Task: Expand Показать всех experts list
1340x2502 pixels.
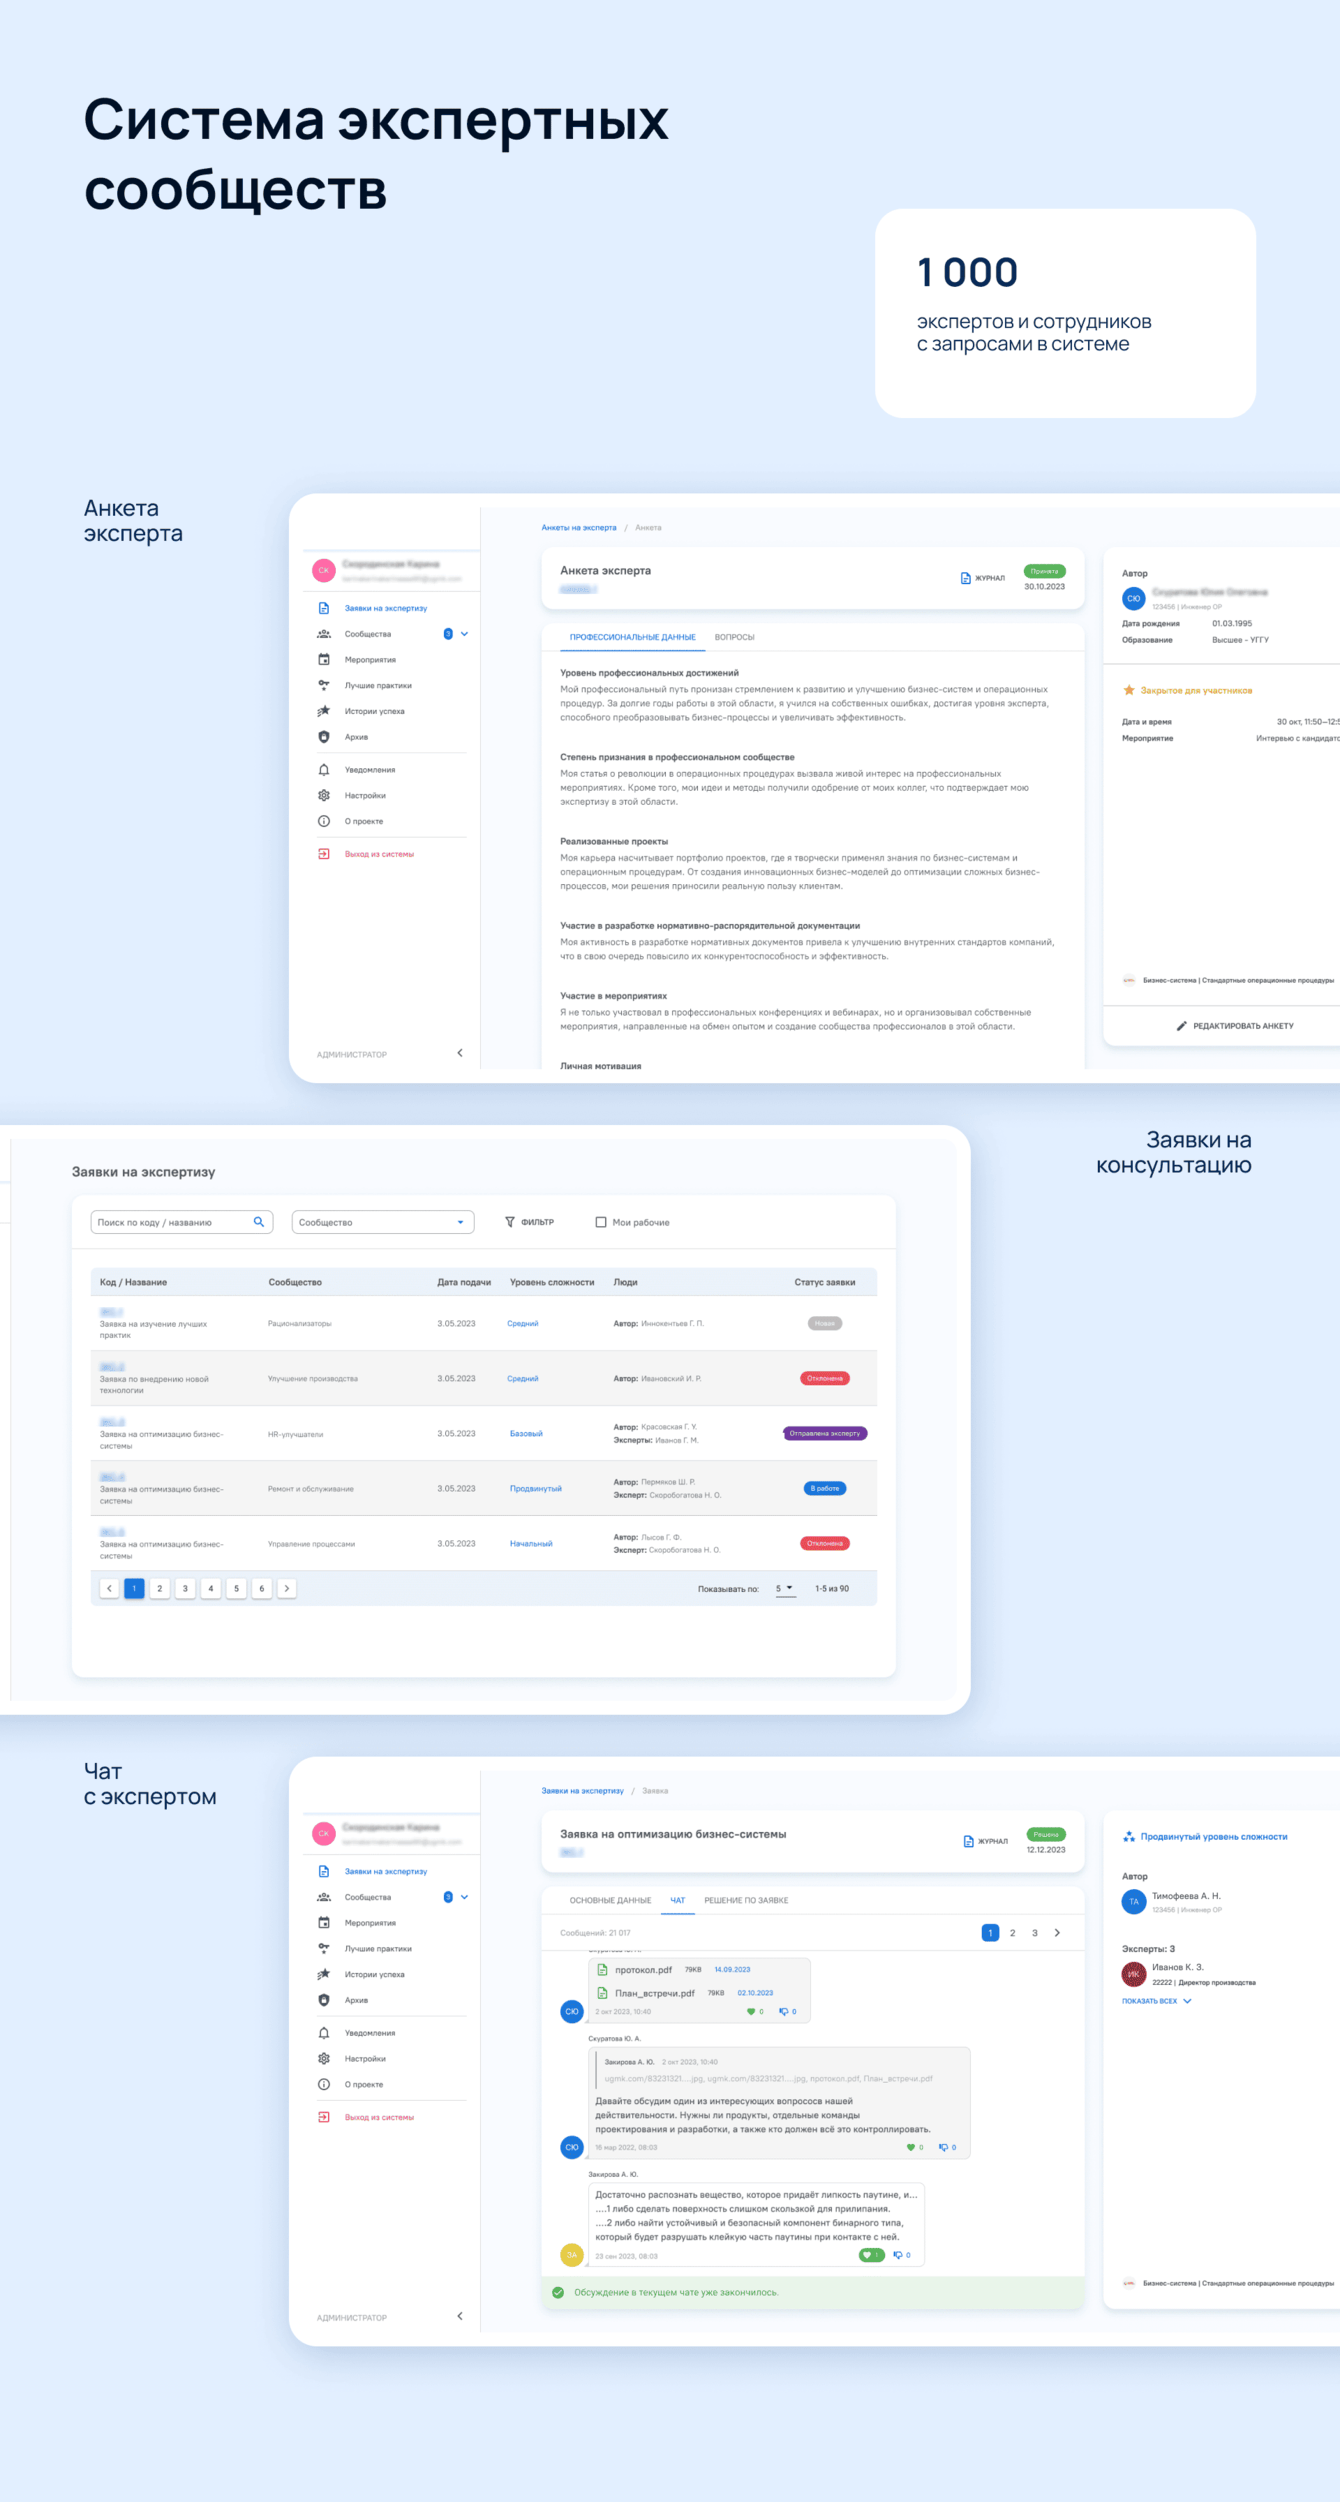Action: tap(1156, 2001)
